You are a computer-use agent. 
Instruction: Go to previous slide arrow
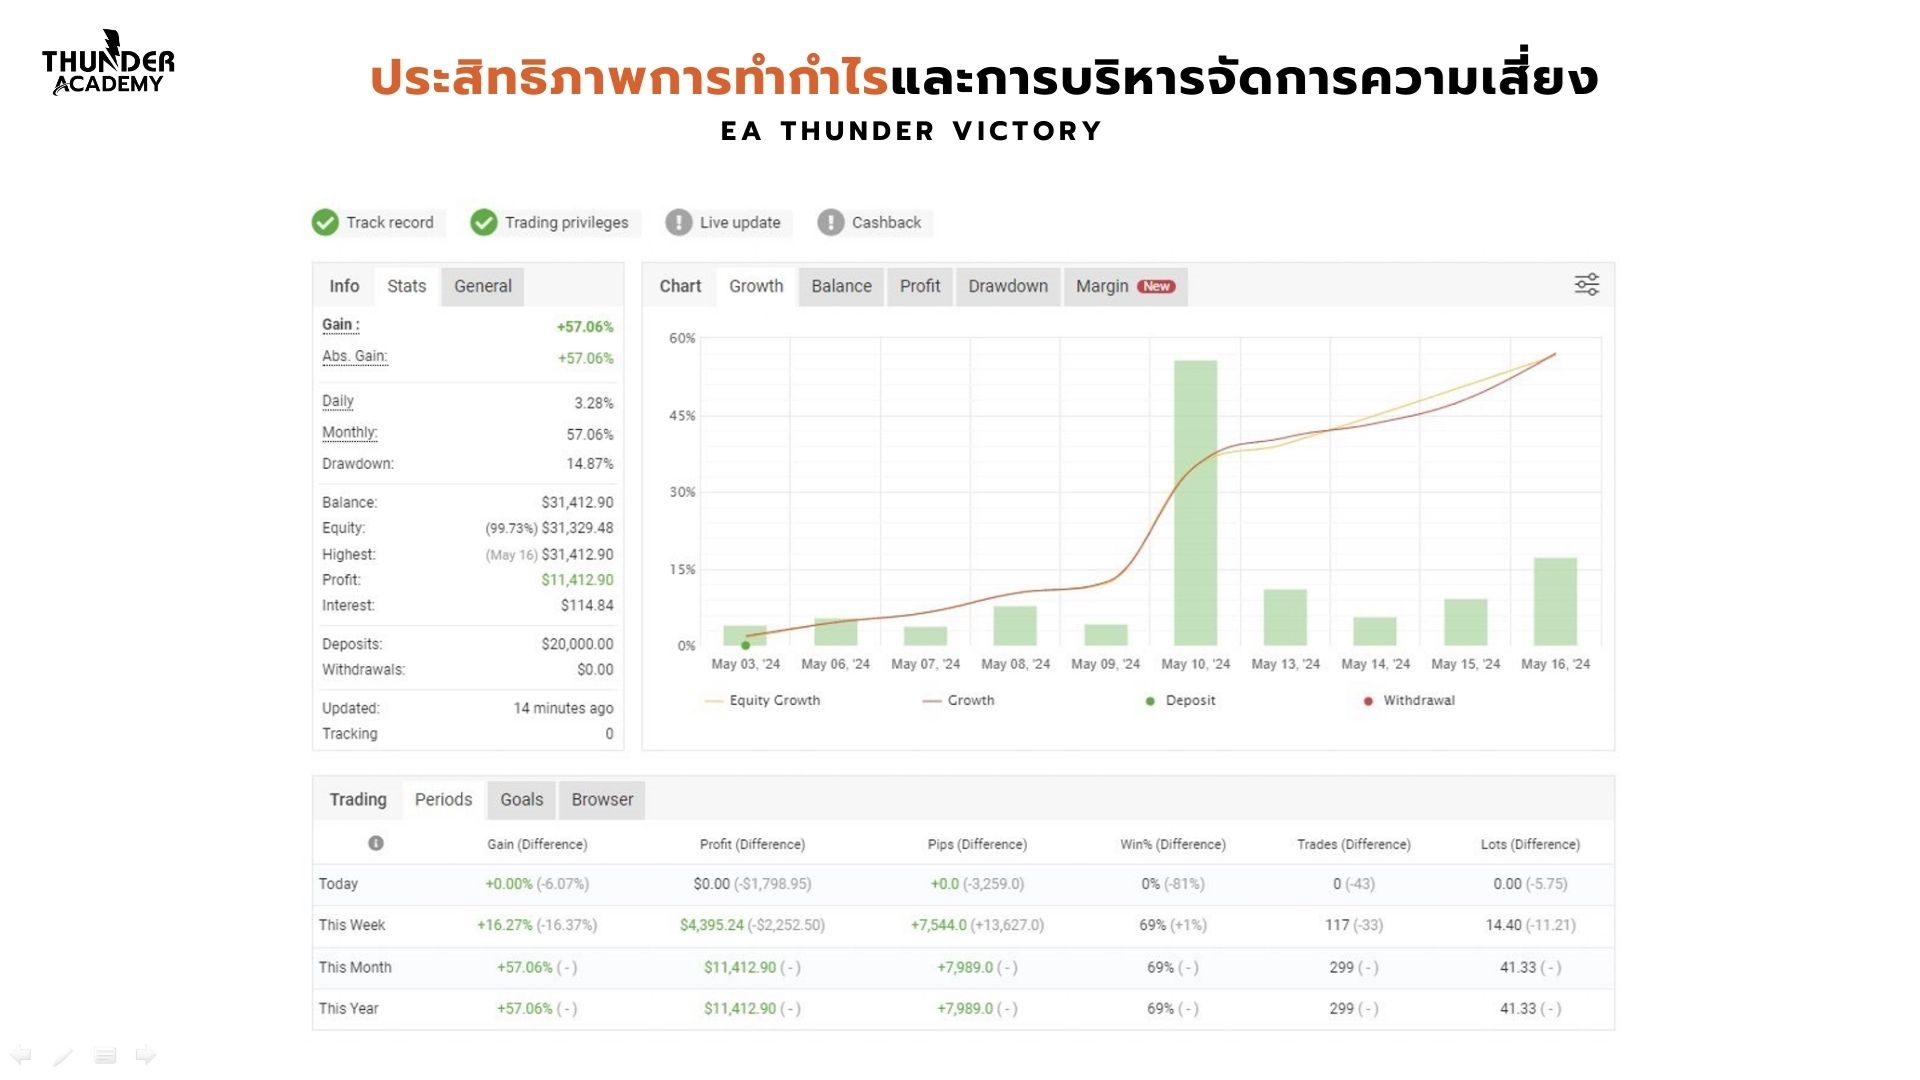click(21, 1055)
